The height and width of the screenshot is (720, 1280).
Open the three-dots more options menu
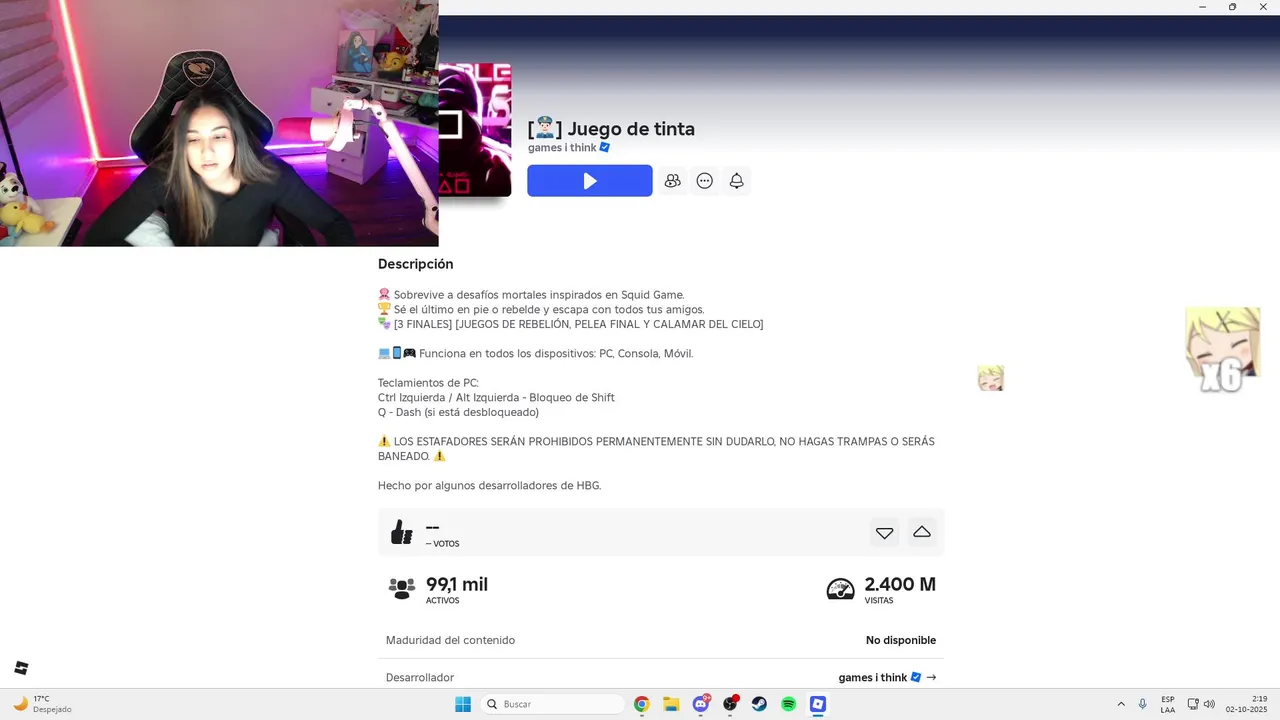click(705, 181)
